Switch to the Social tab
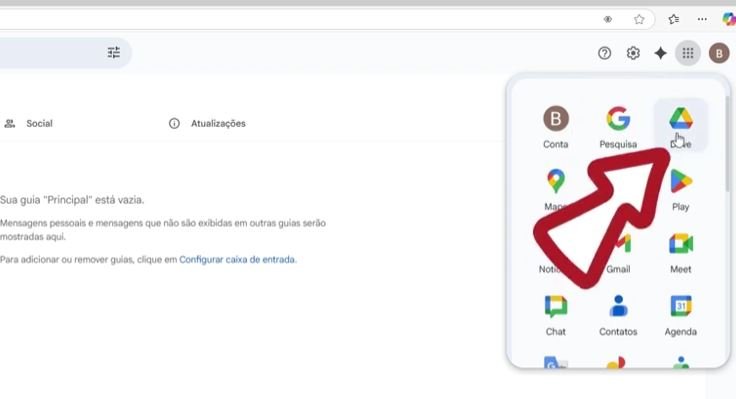 coord(28,123)
